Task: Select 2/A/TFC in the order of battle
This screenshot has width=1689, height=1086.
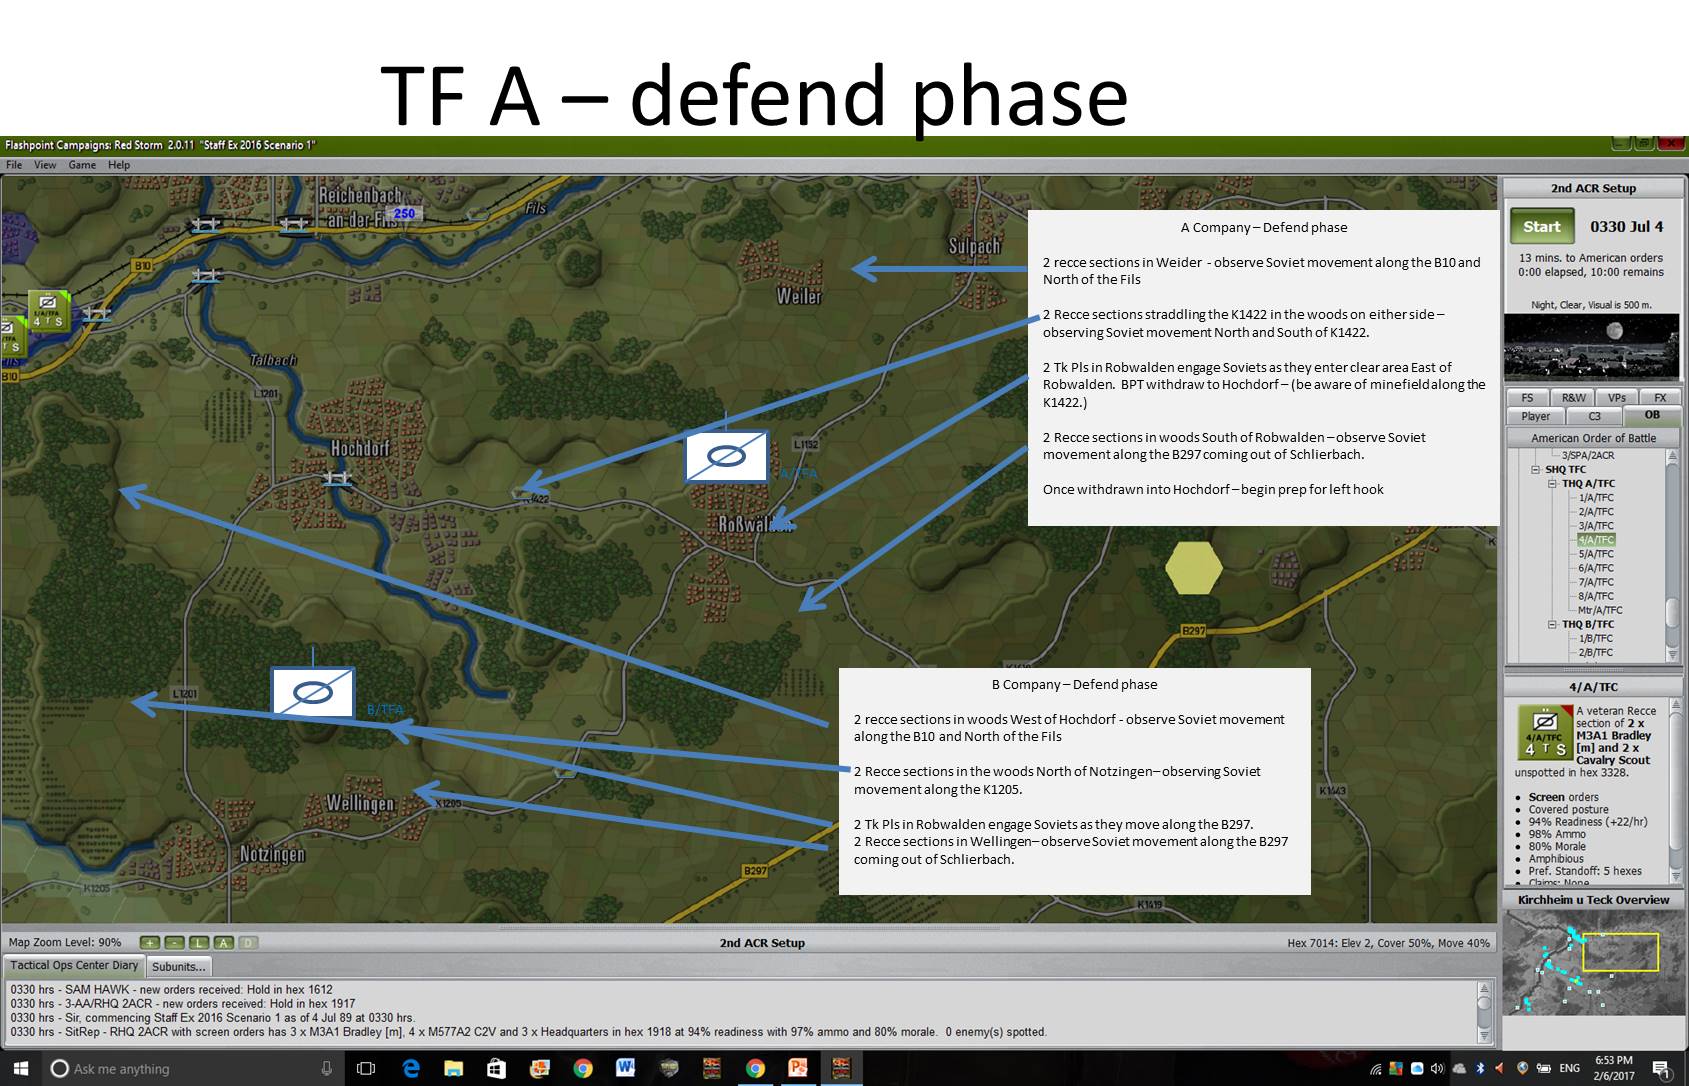Action: [x=1596, y=511]
